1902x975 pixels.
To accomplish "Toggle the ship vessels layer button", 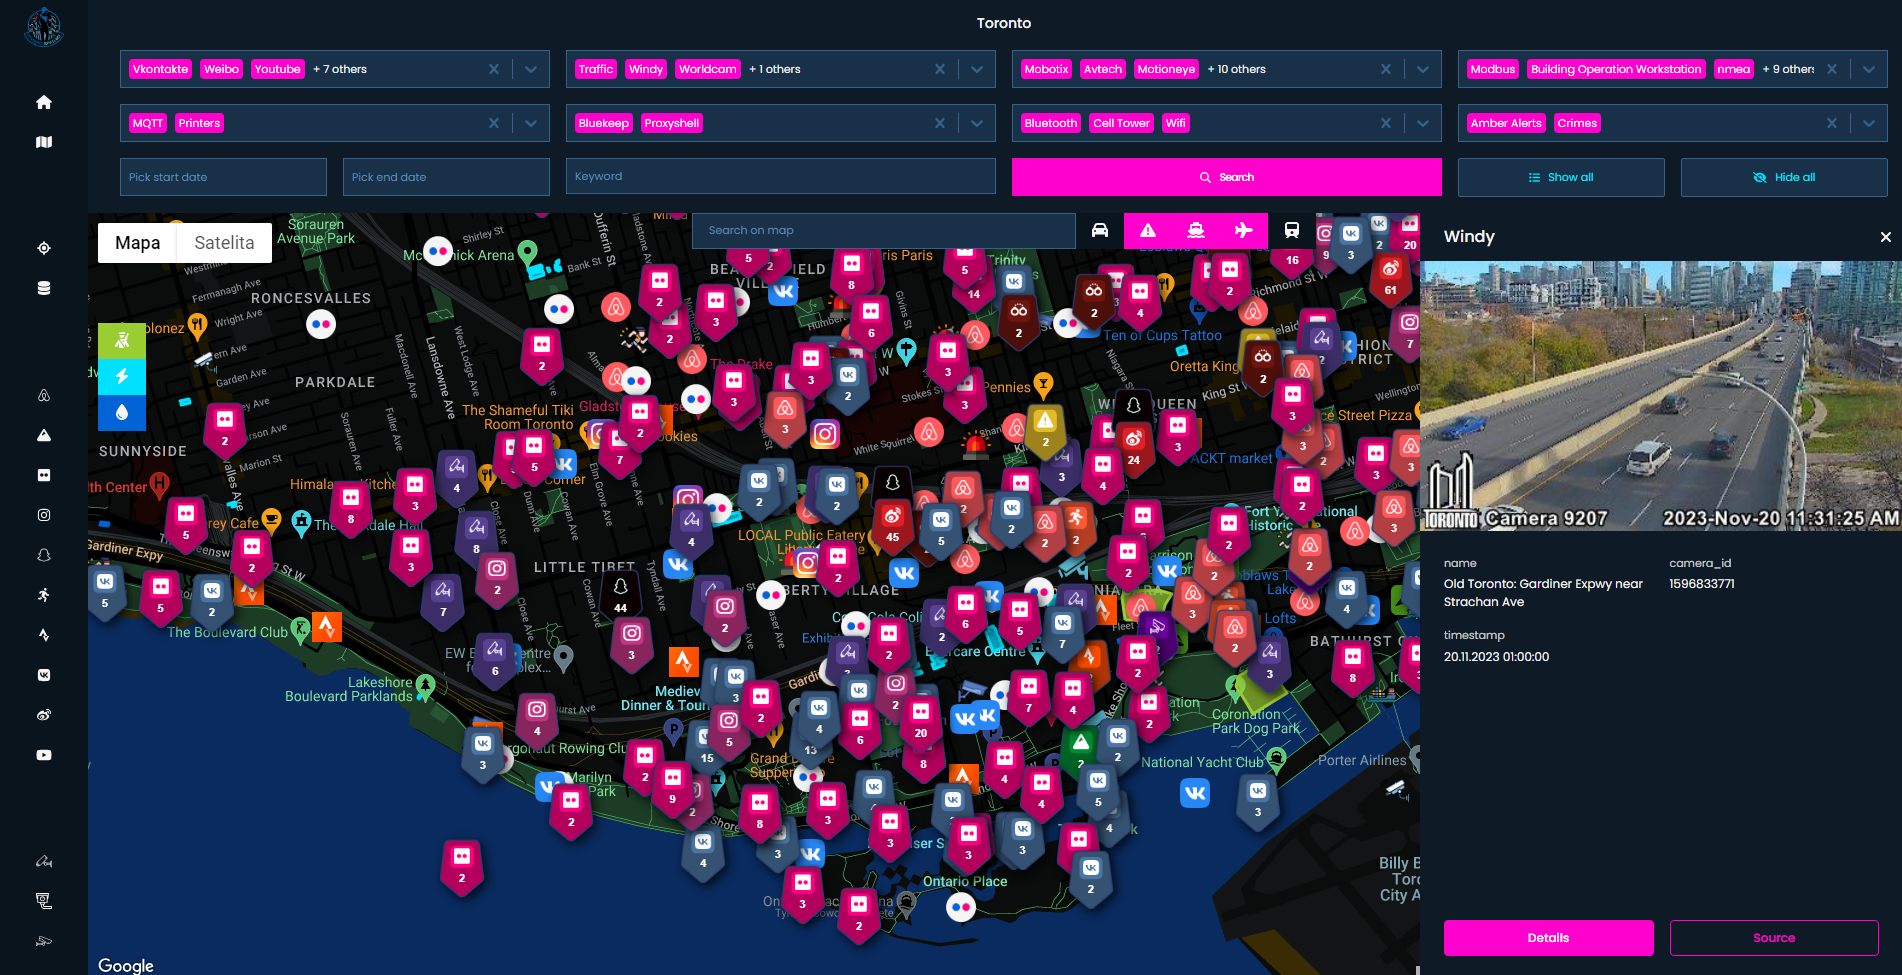I will point(1196,230).
